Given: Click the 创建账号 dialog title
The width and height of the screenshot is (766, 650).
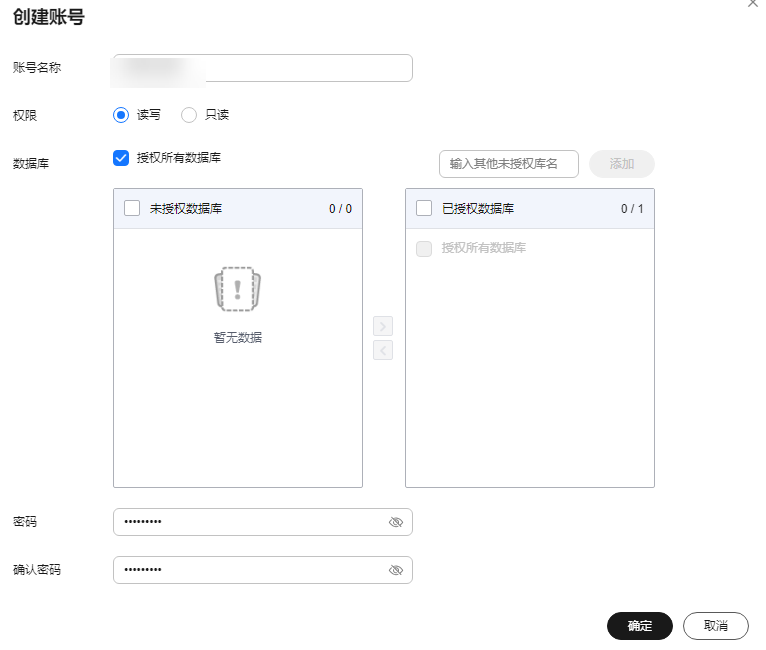Looking at the screenshot, I should click(49, 17).
